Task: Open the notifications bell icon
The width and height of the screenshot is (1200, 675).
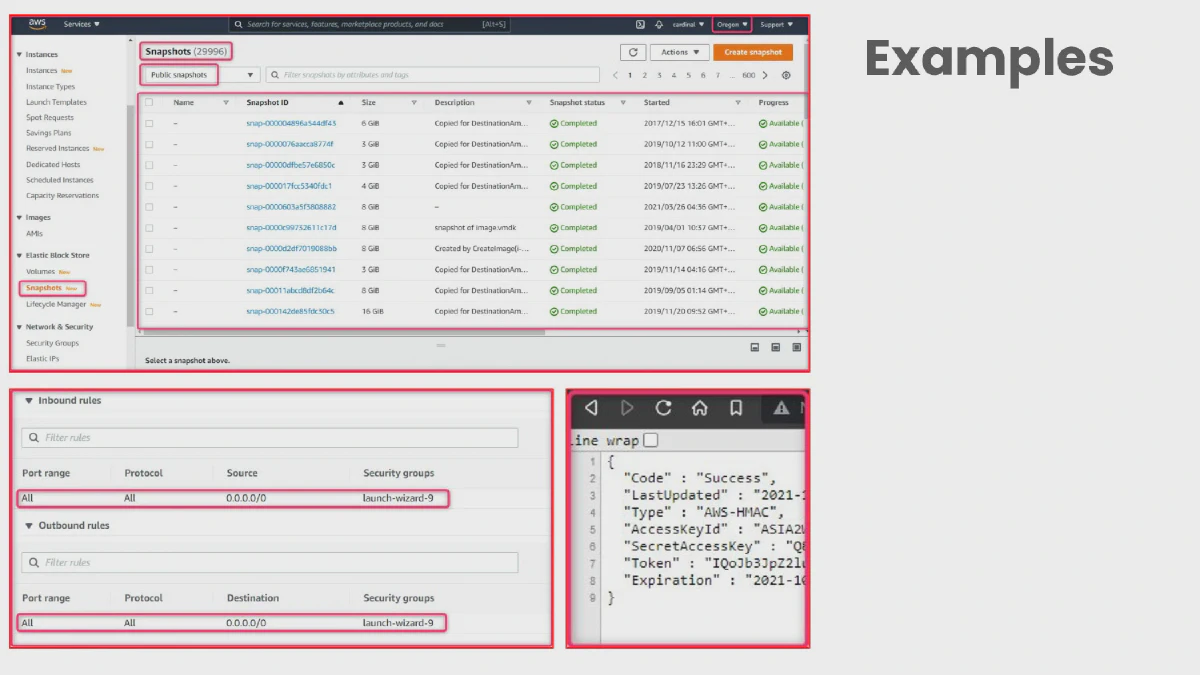Action: [x=659, y=24]
